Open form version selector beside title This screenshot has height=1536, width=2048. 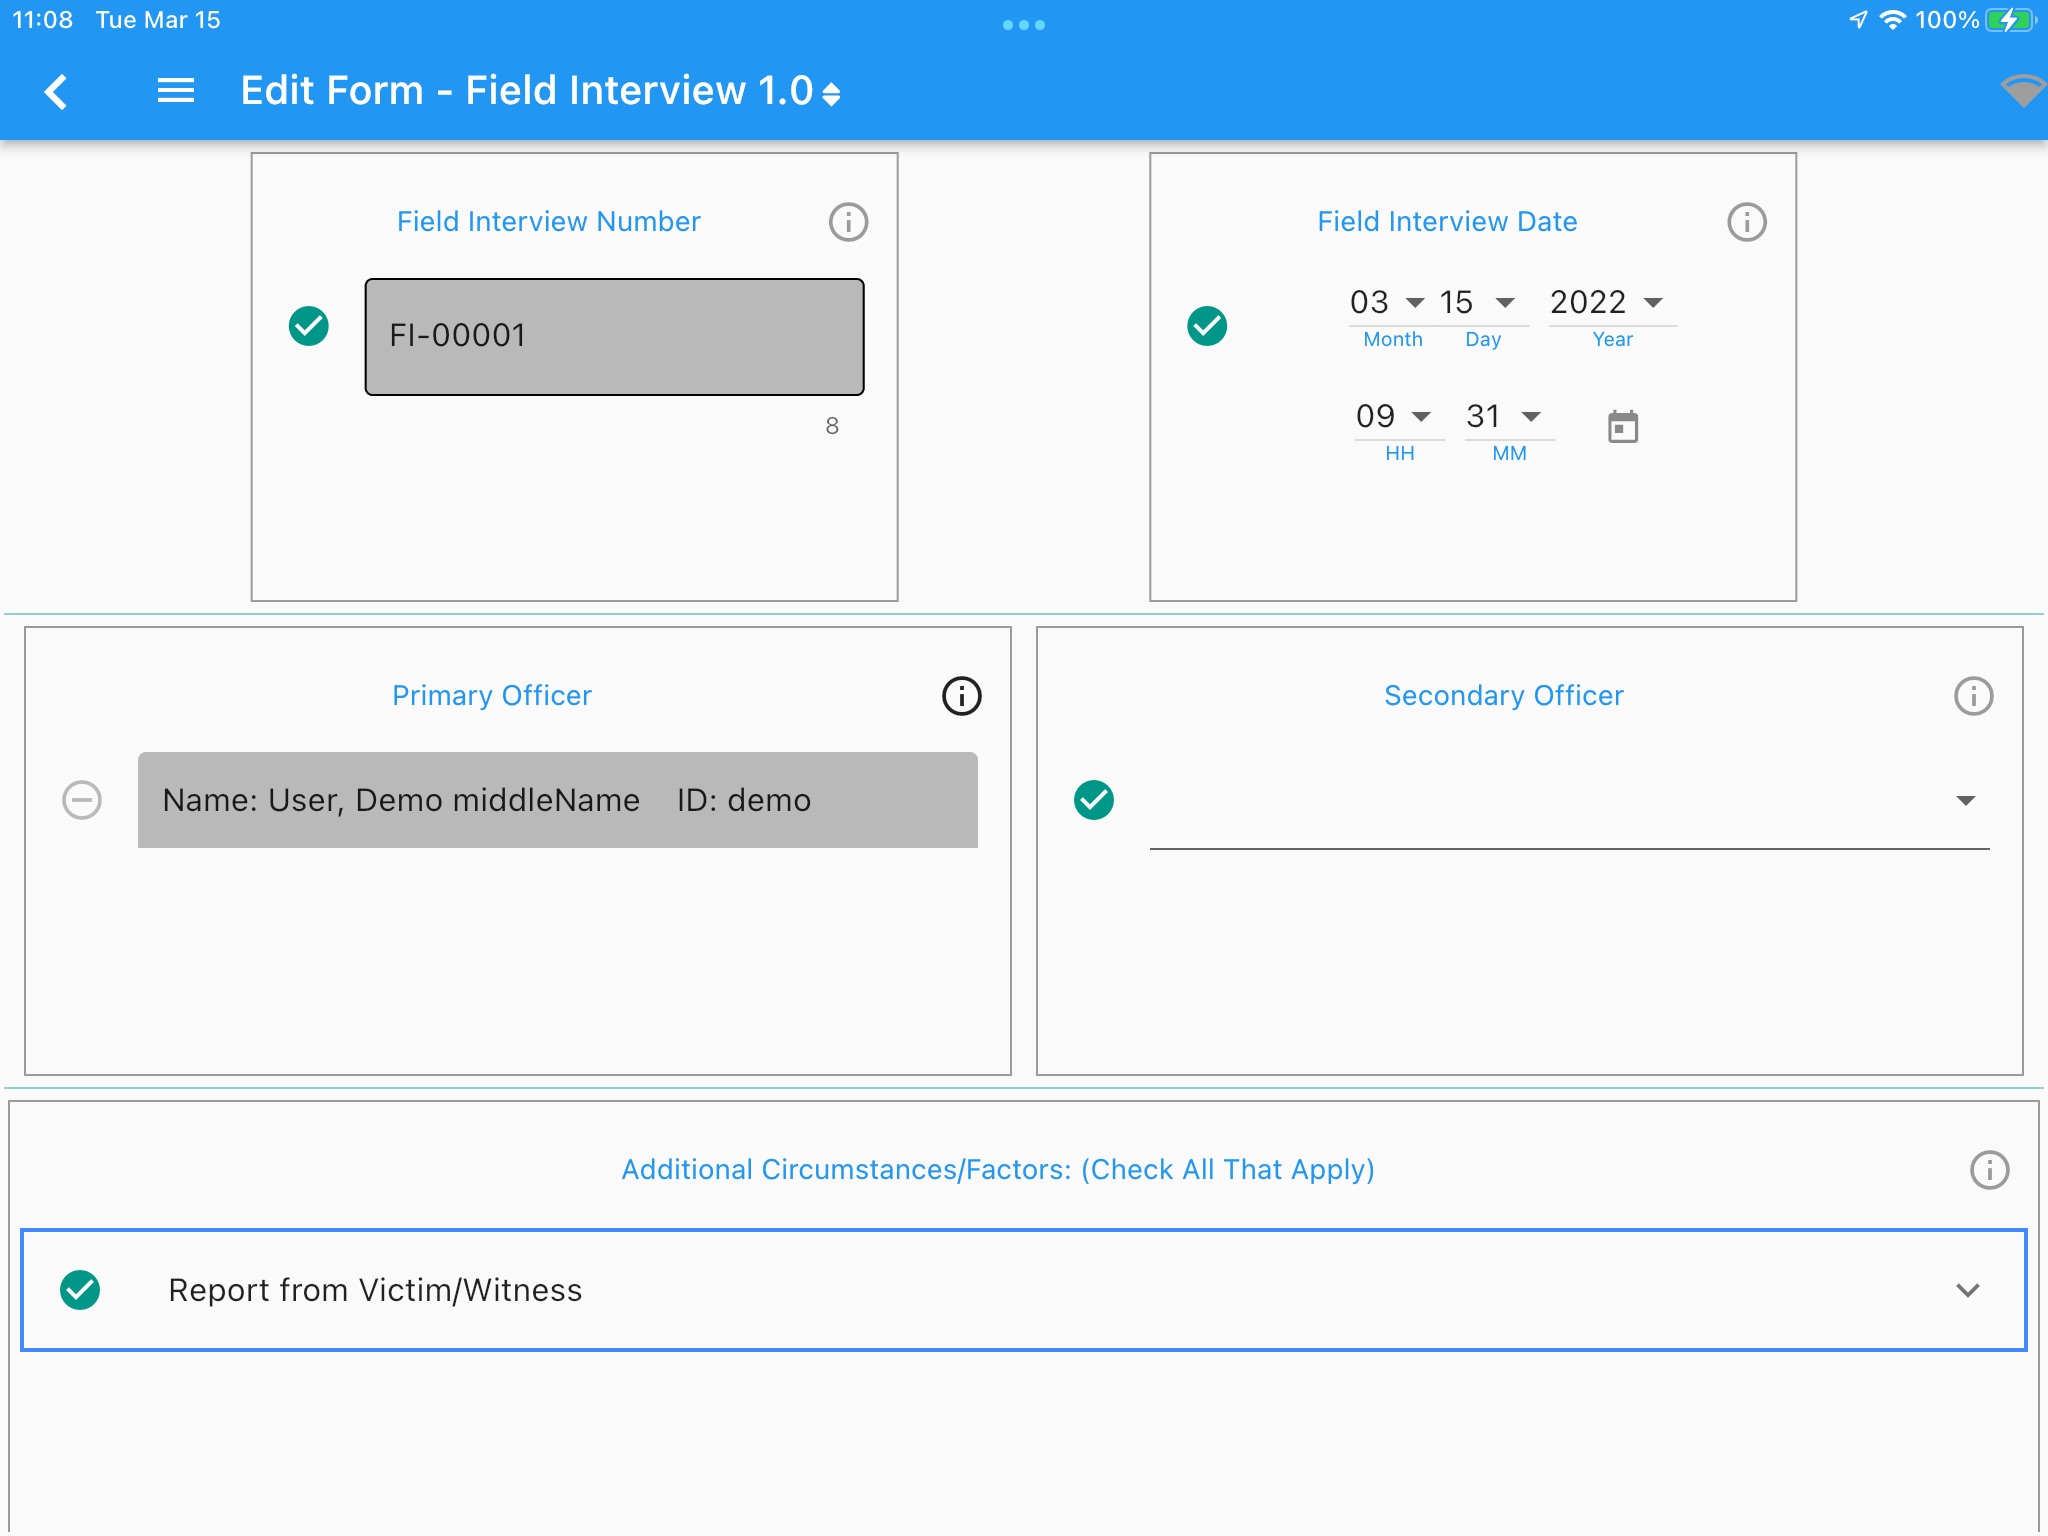(x=831, y=93)
